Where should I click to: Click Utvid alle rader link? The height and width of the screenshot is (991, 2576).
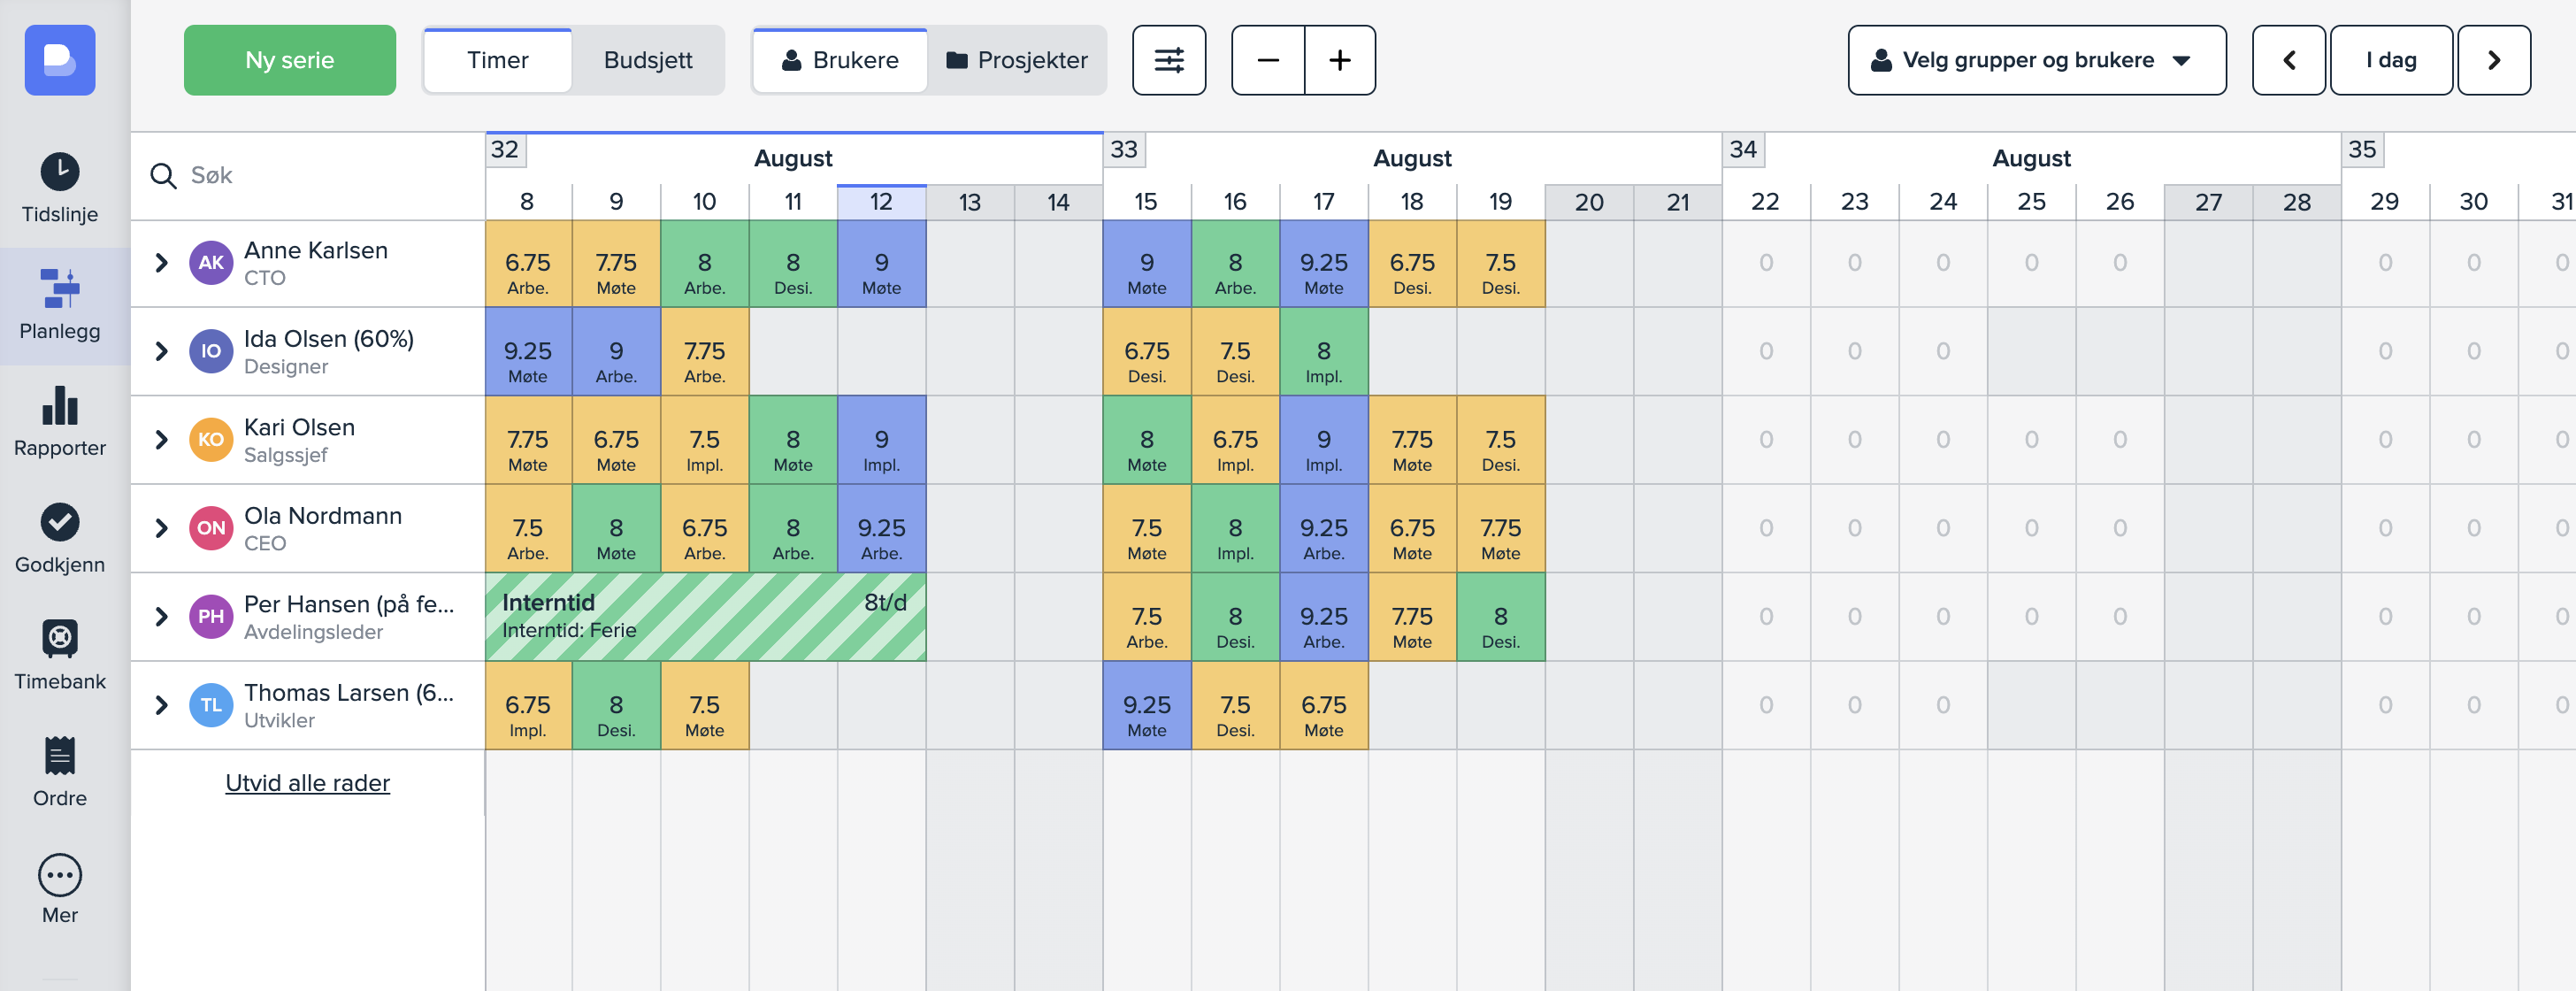point(307,783)
